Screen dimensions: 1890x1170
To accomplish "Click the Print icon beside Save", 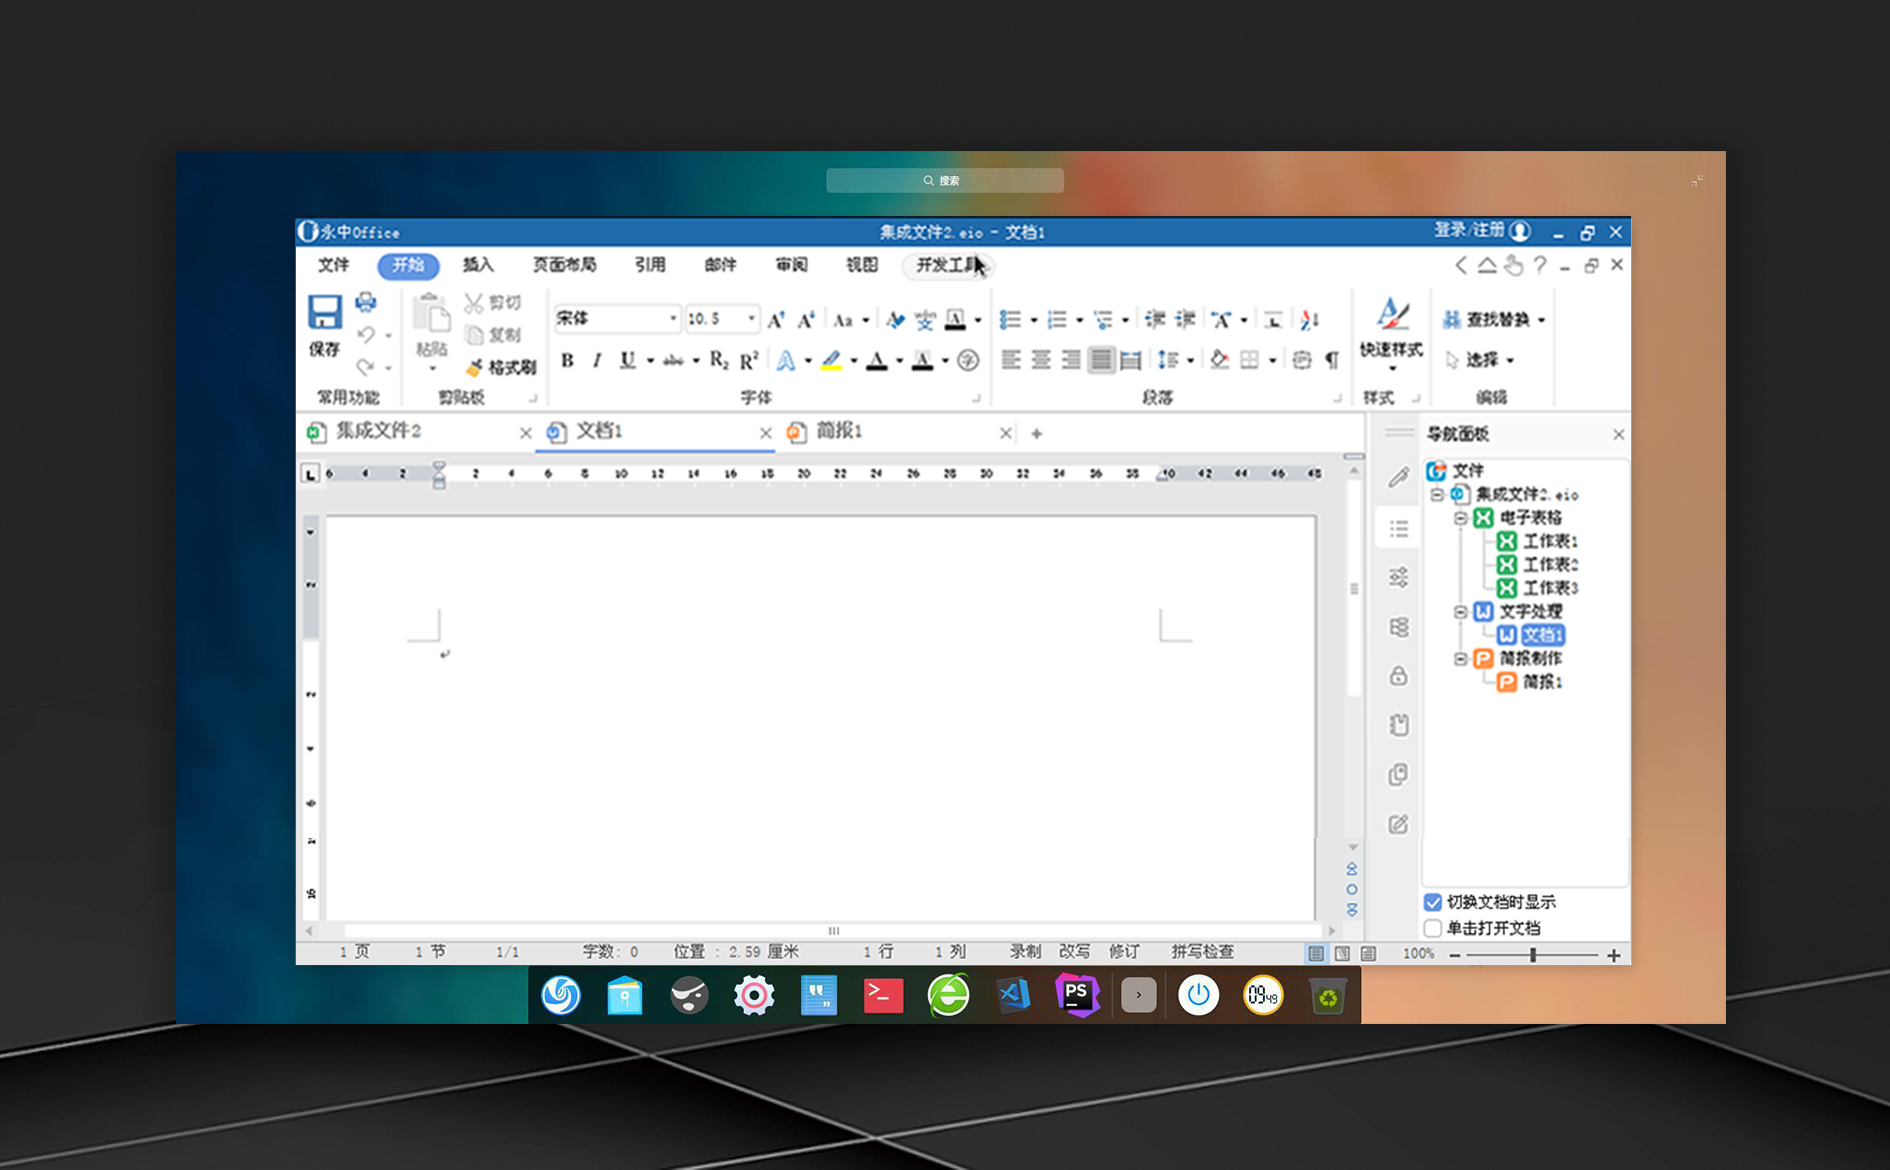I will point(366,302).
